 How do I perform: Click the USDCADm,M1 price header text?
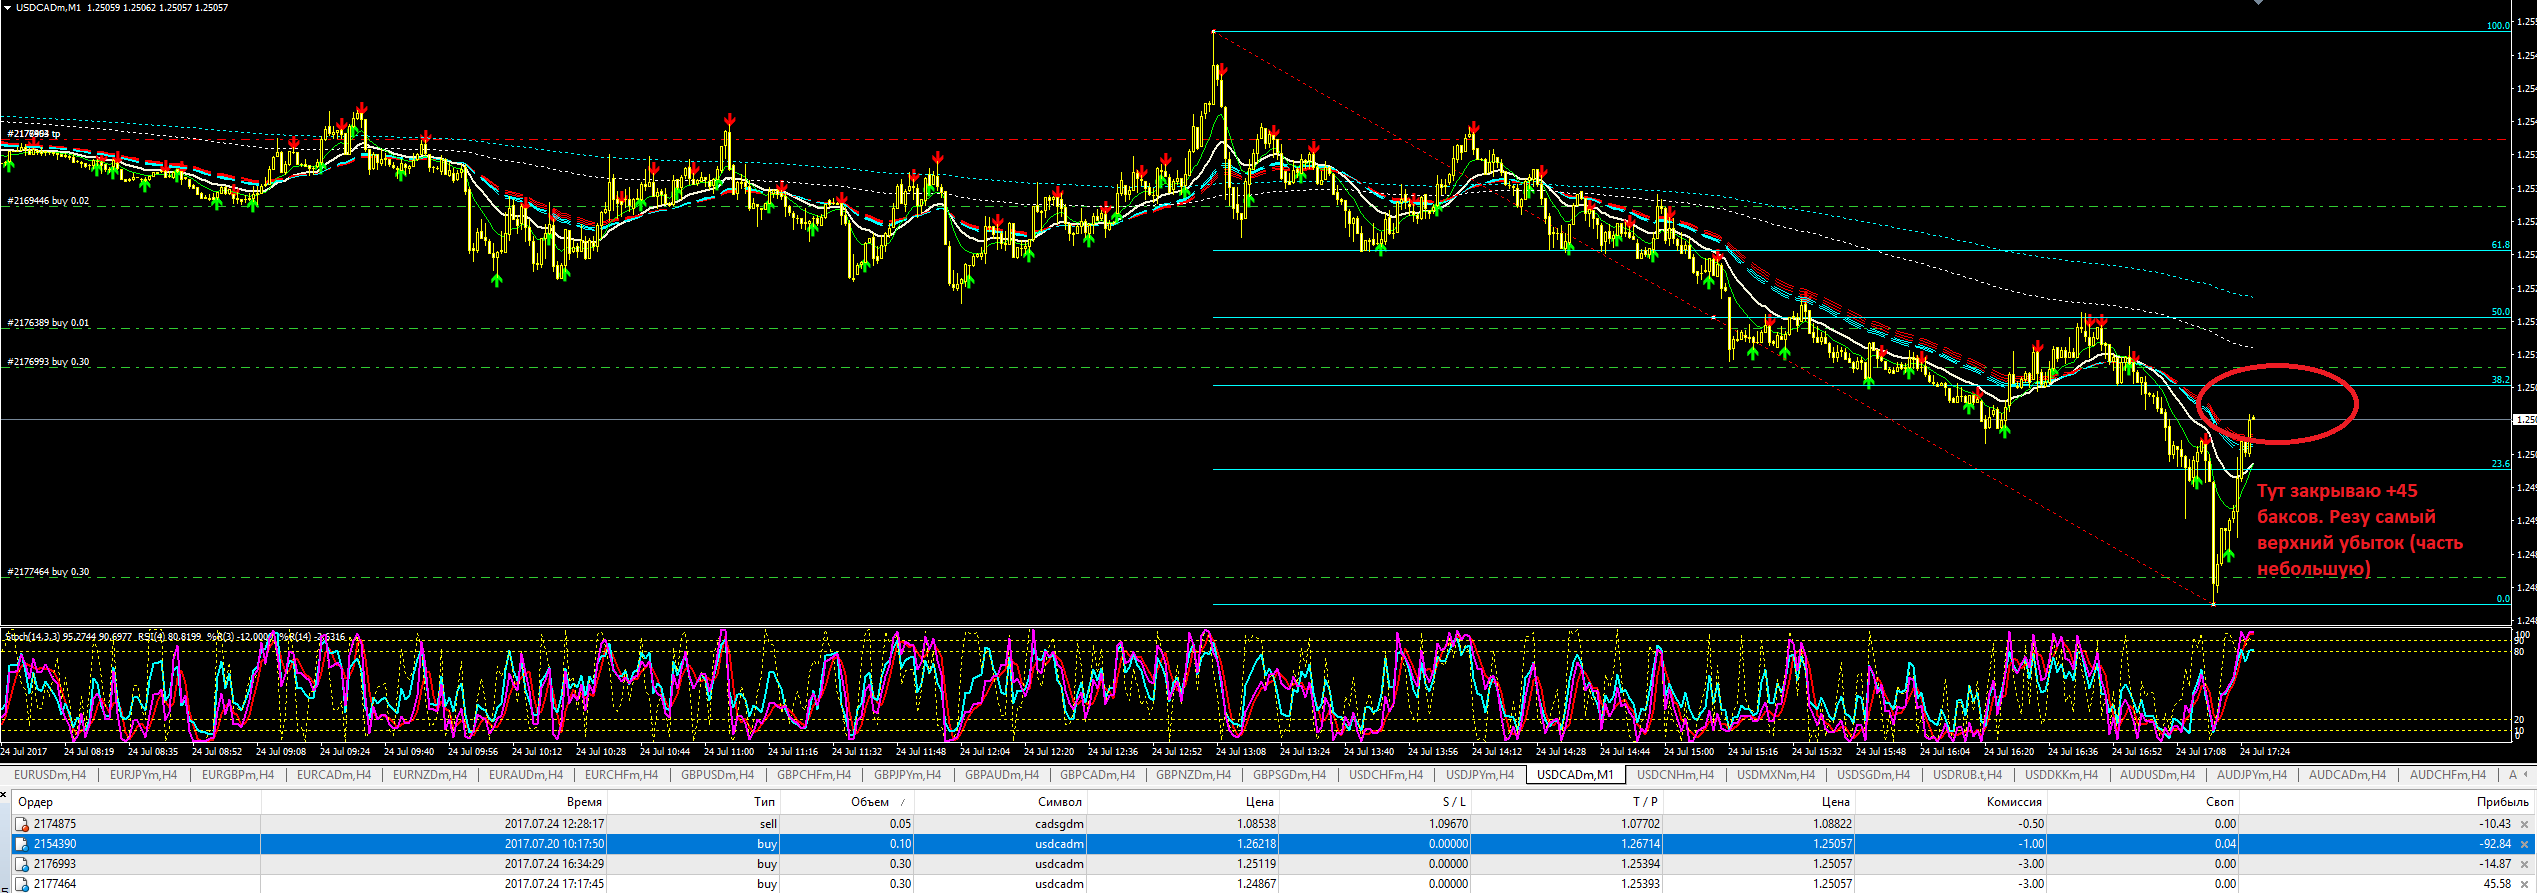(122, 7)
